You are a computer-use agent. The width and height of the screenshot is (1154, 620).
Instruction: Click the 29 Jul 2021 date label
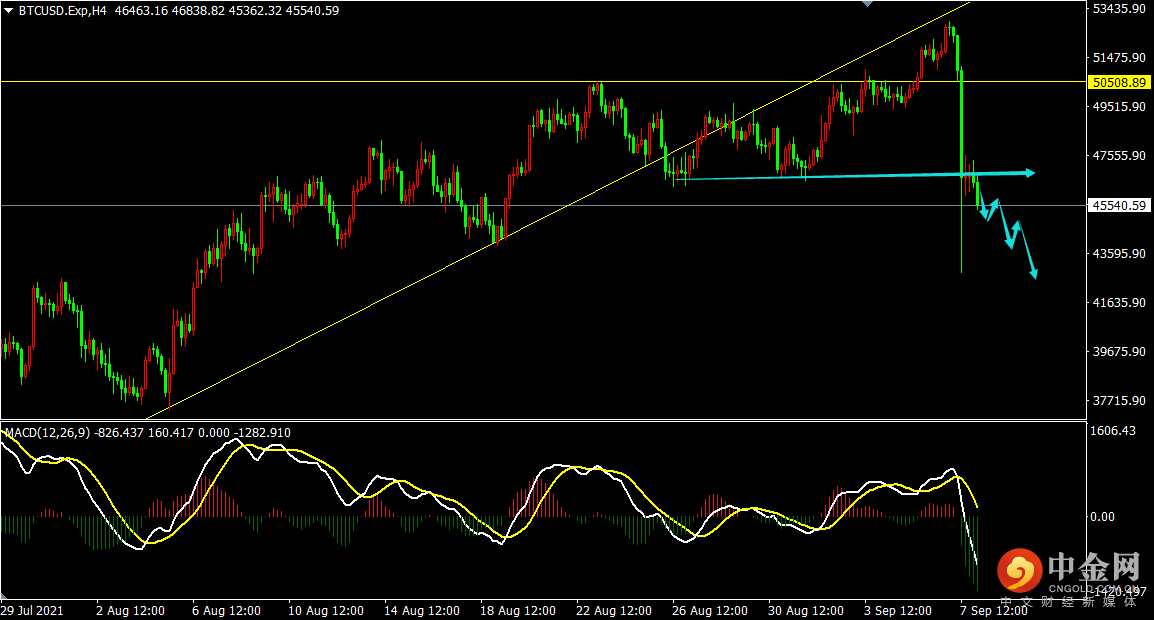32,610
